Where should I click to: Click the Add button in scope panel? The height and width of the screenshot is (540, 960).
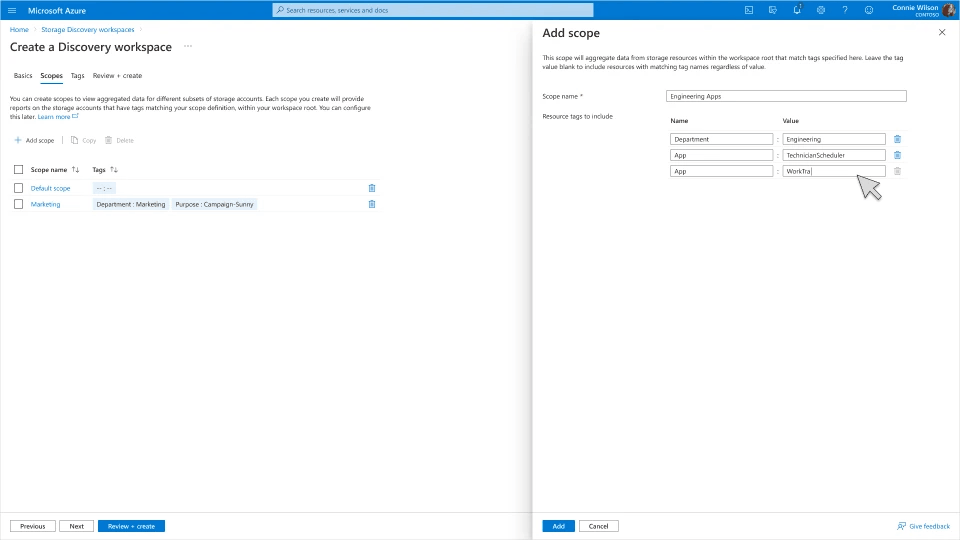(x=558, y=526)
